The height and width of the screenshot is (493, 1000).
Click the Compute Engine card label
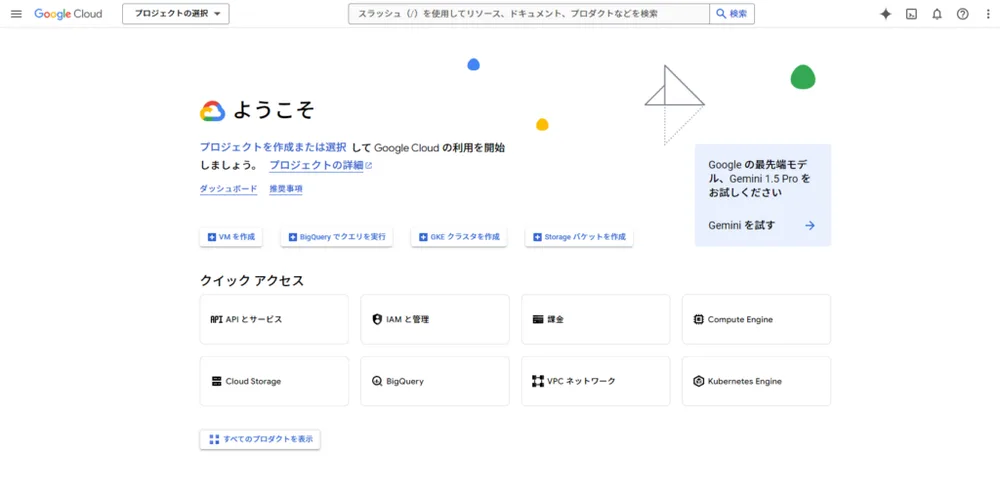tap(740, 319)
